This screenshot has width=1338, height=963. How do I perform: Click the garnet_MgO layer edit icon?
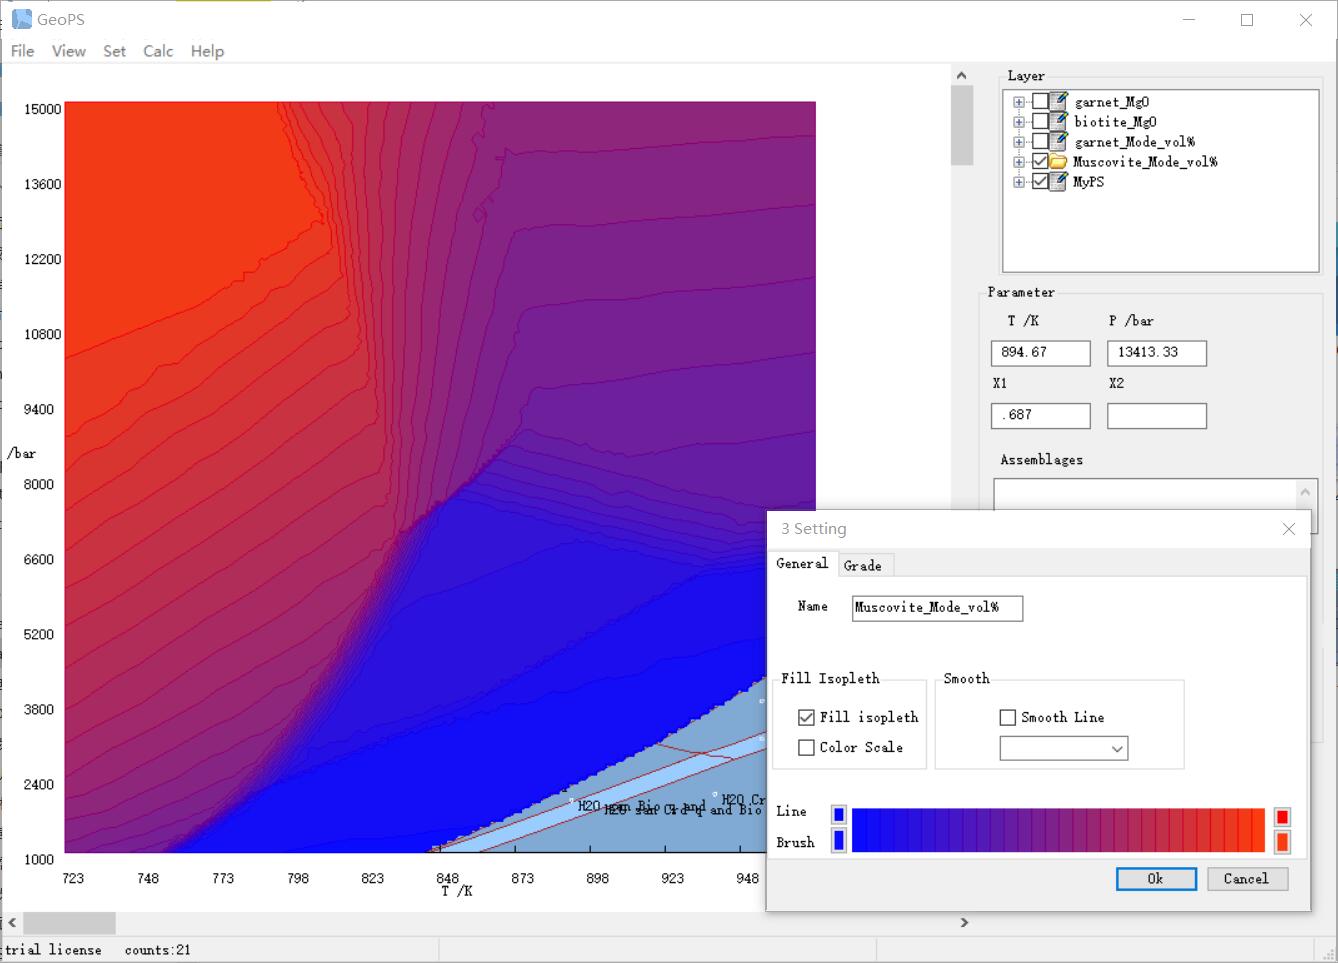(1060, 101)
